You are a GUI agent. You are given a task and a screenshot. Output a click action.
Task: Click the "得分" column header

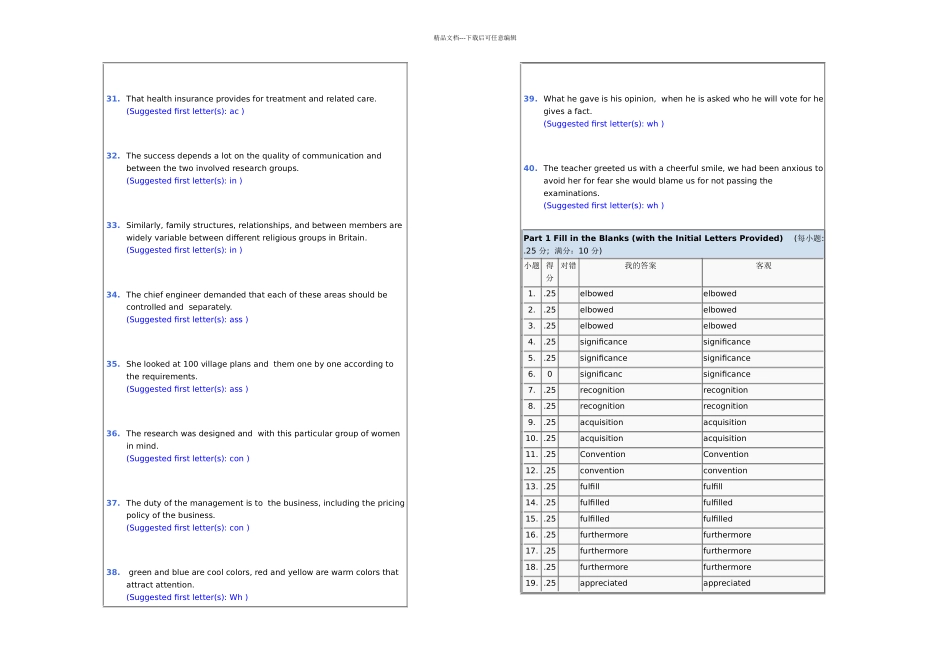coord(549,272)
